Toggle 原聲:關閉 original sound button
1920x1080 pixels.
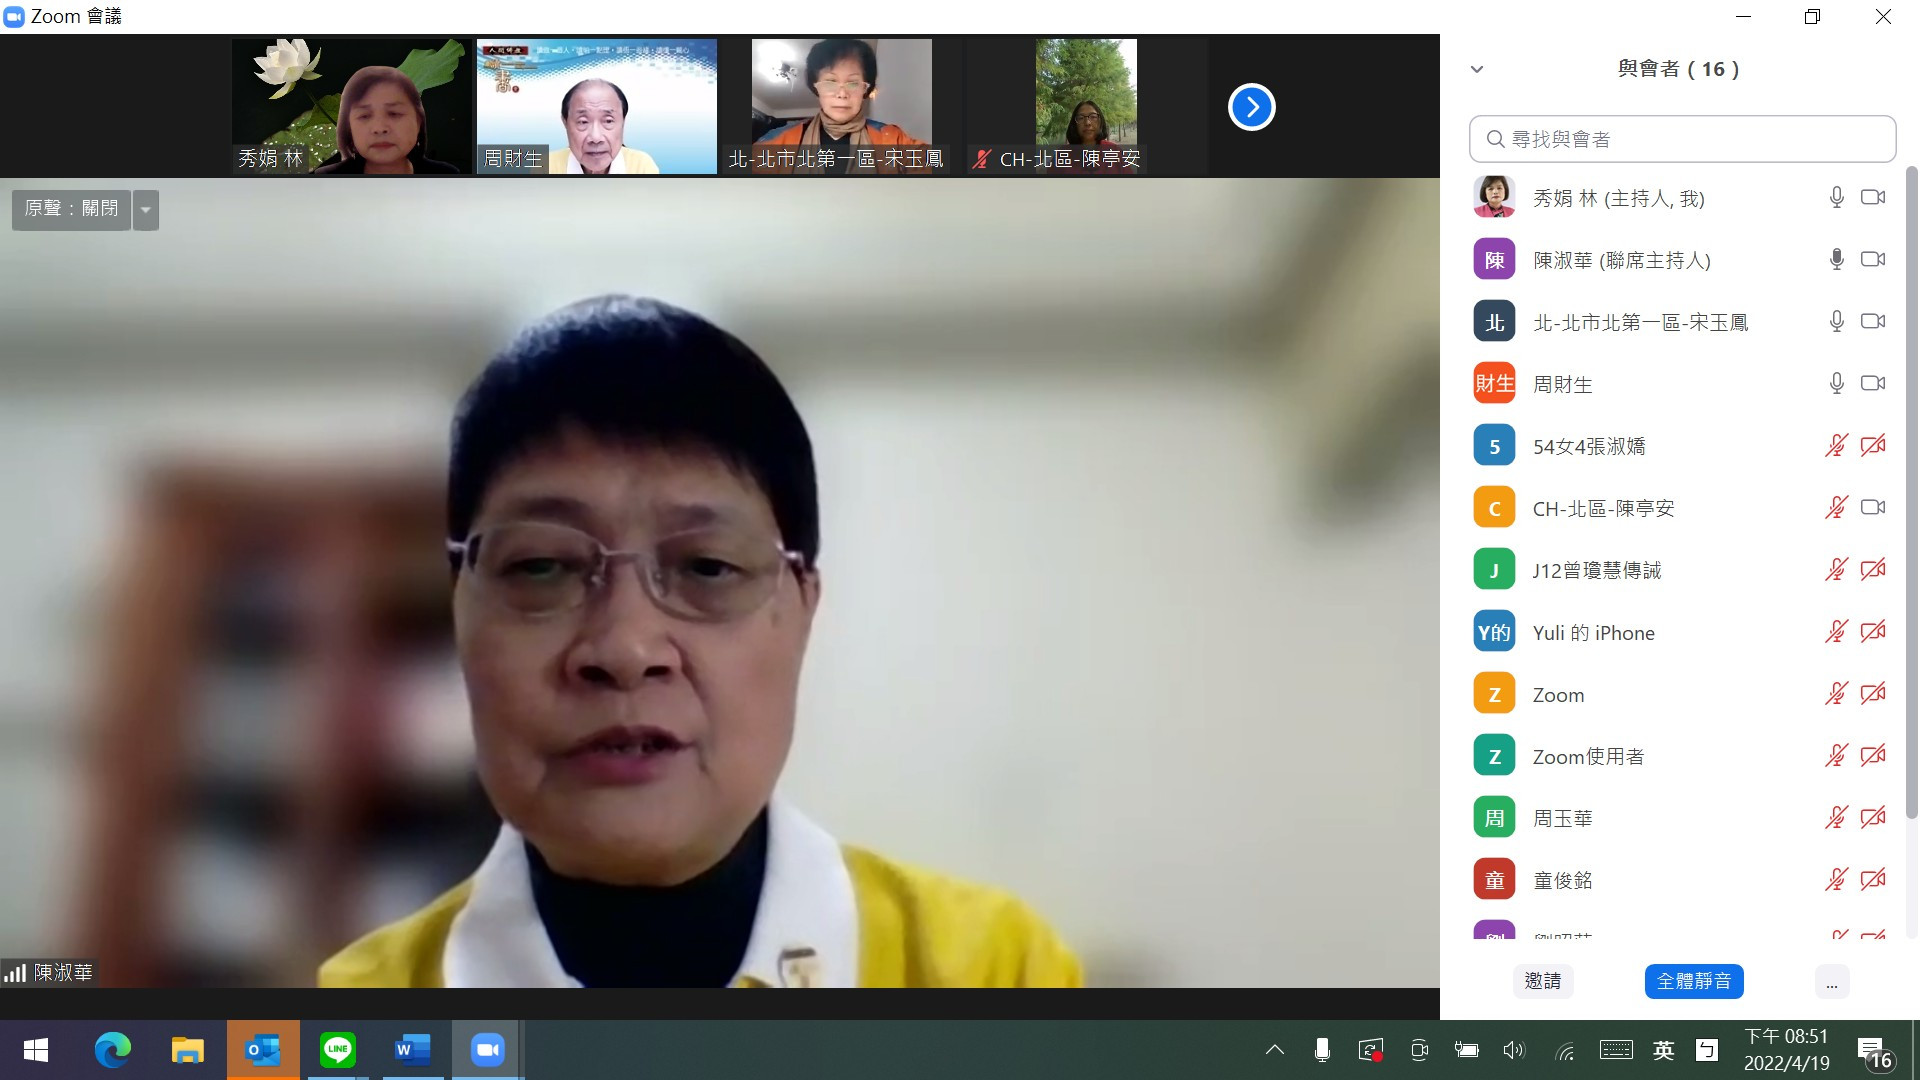(x=71, y=209)
